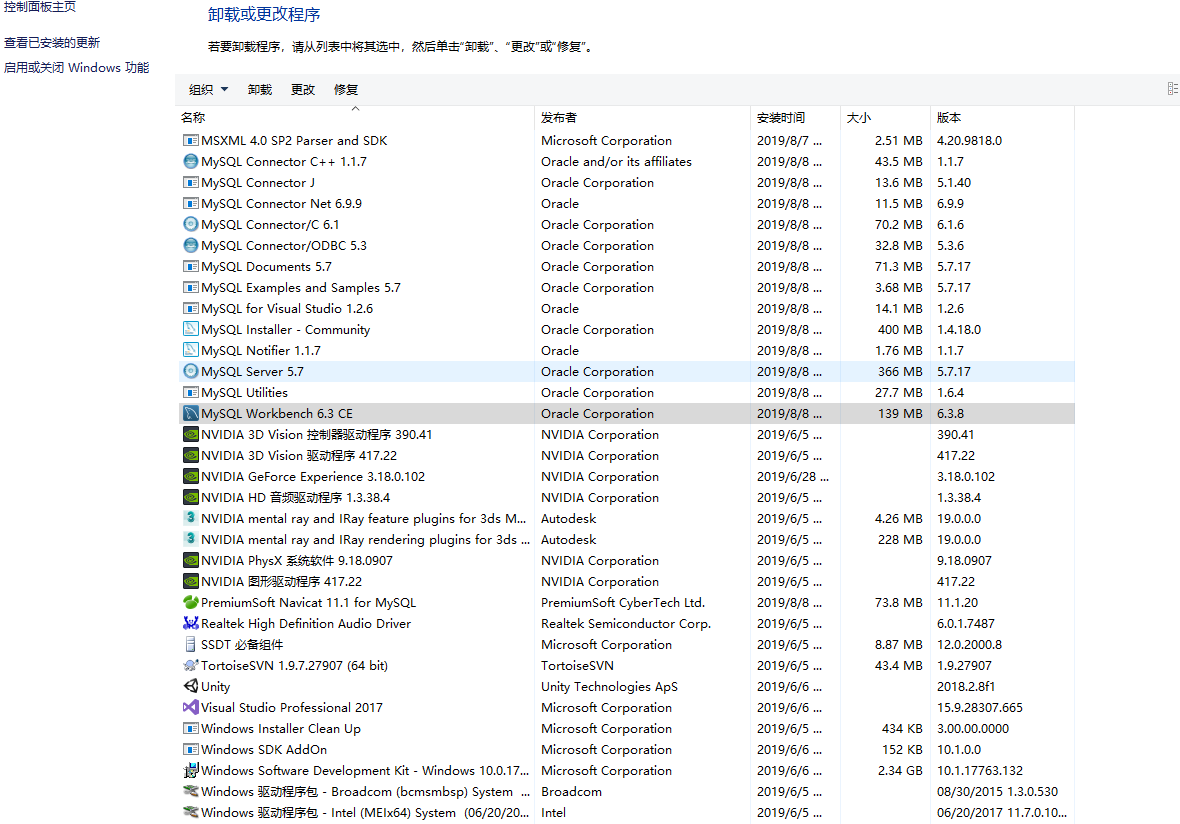This screenshot has height=824, width=1180.
Task: Open the view options icon at toolbar right
Action: [1172, 89]
